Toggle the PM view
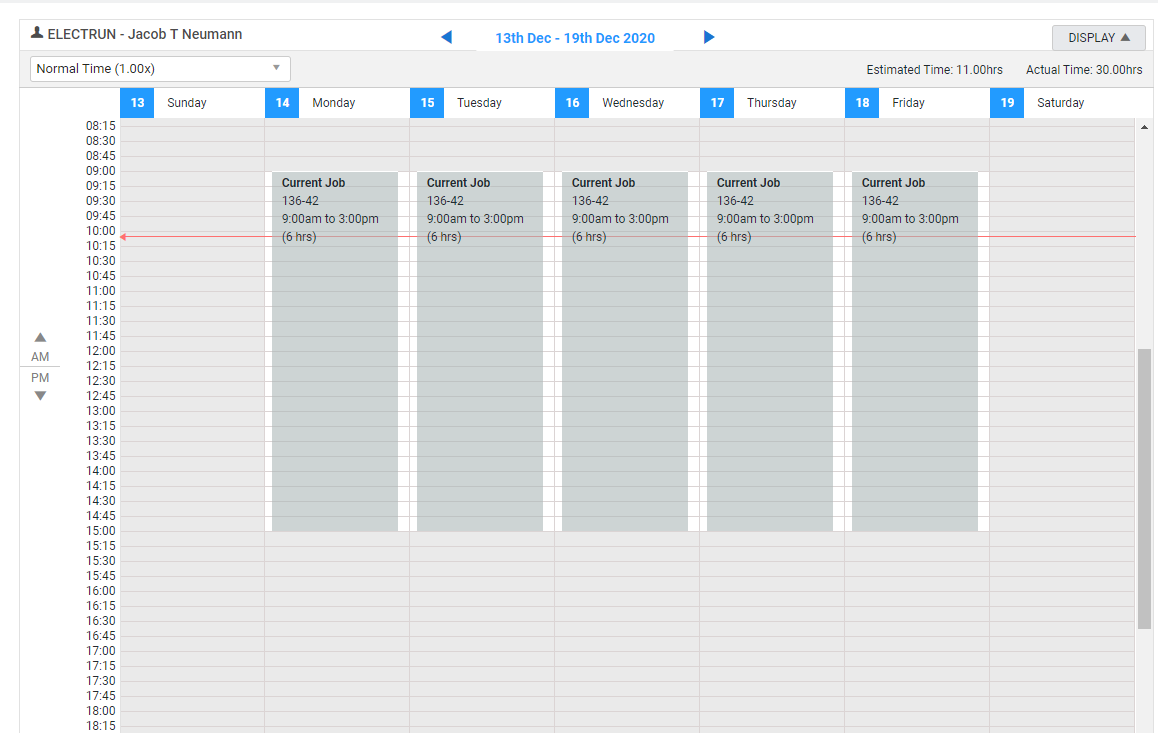Viewport: 1158px width, 733px height. pyautogui.click(x=40, y=377)
